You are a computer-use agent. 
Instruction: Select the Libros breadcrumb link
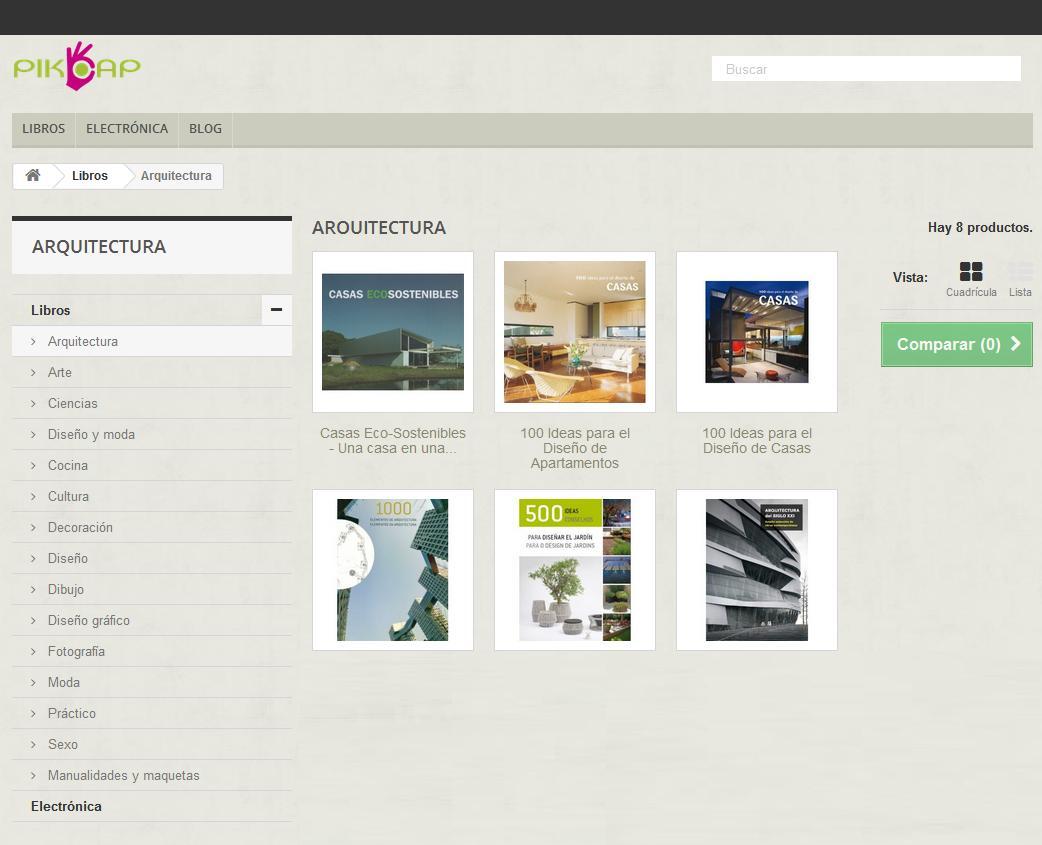click(90, 176)
